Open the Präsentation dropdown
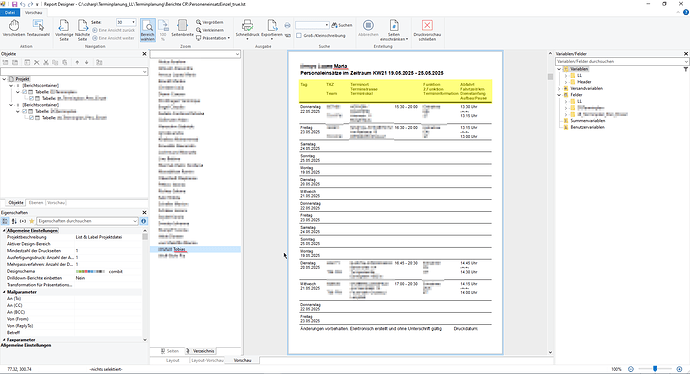This screenshot has width=690, height=374. pos(213,38)
